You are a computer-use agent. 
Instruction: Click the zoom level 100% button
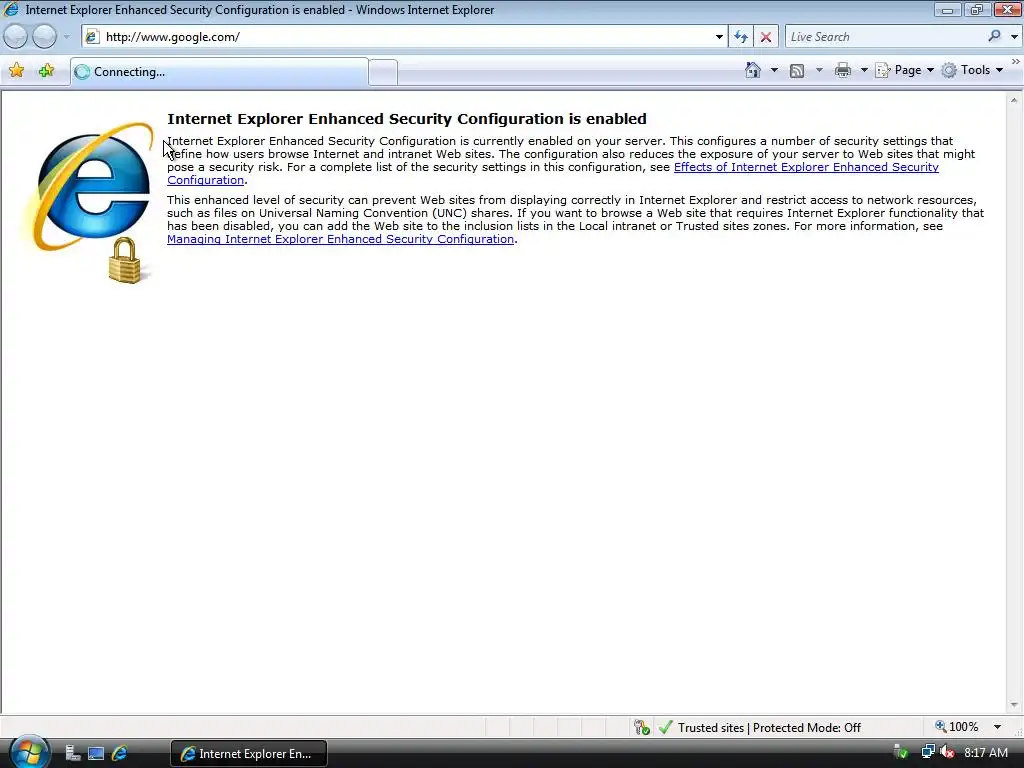[x=957, y=727]
